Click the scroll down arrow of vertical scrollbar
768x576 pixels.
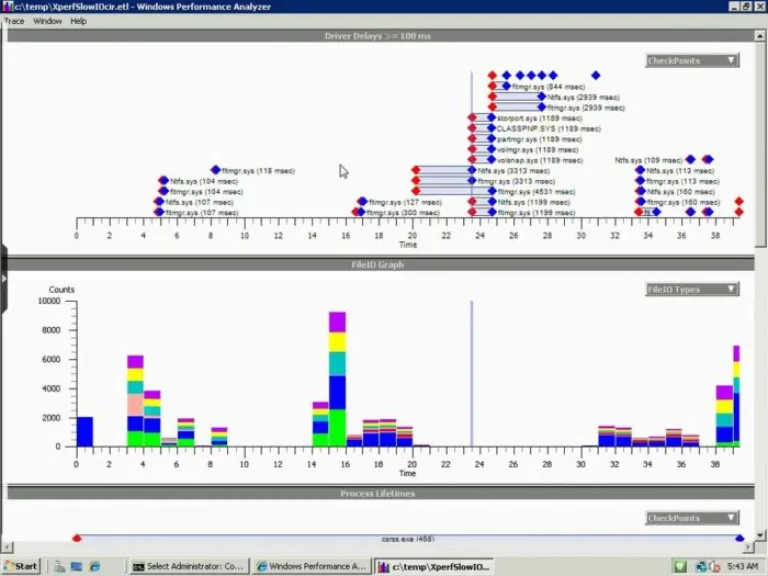pyautogui.click(x=760, y=535)
